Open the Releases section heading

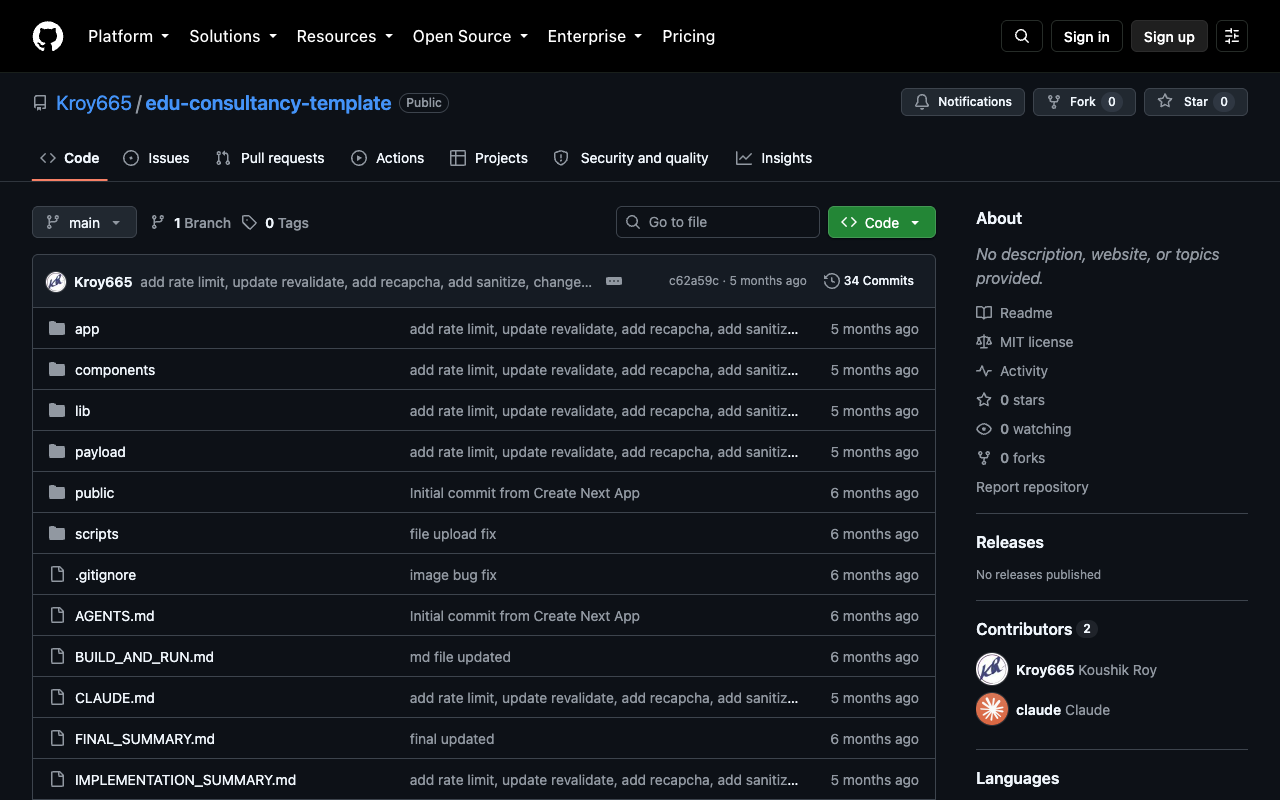(x=1010, y=542)
